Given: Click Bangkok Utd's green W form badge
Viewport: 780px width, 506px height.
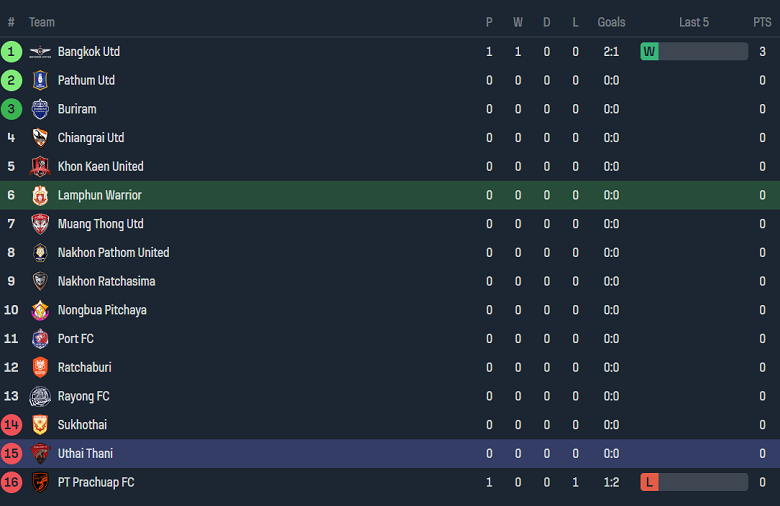Looking at the screenshot, I should coord(650,51).
